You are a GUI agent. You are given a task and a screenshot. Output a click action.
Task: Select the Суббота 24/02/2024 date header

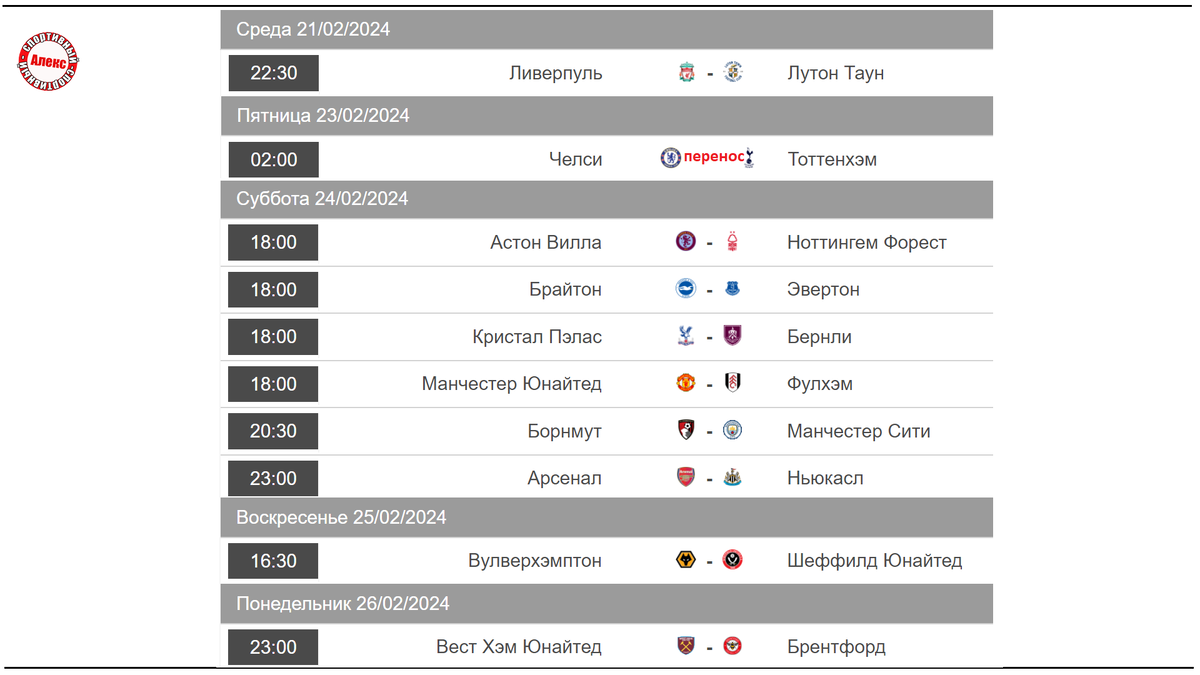607,199
